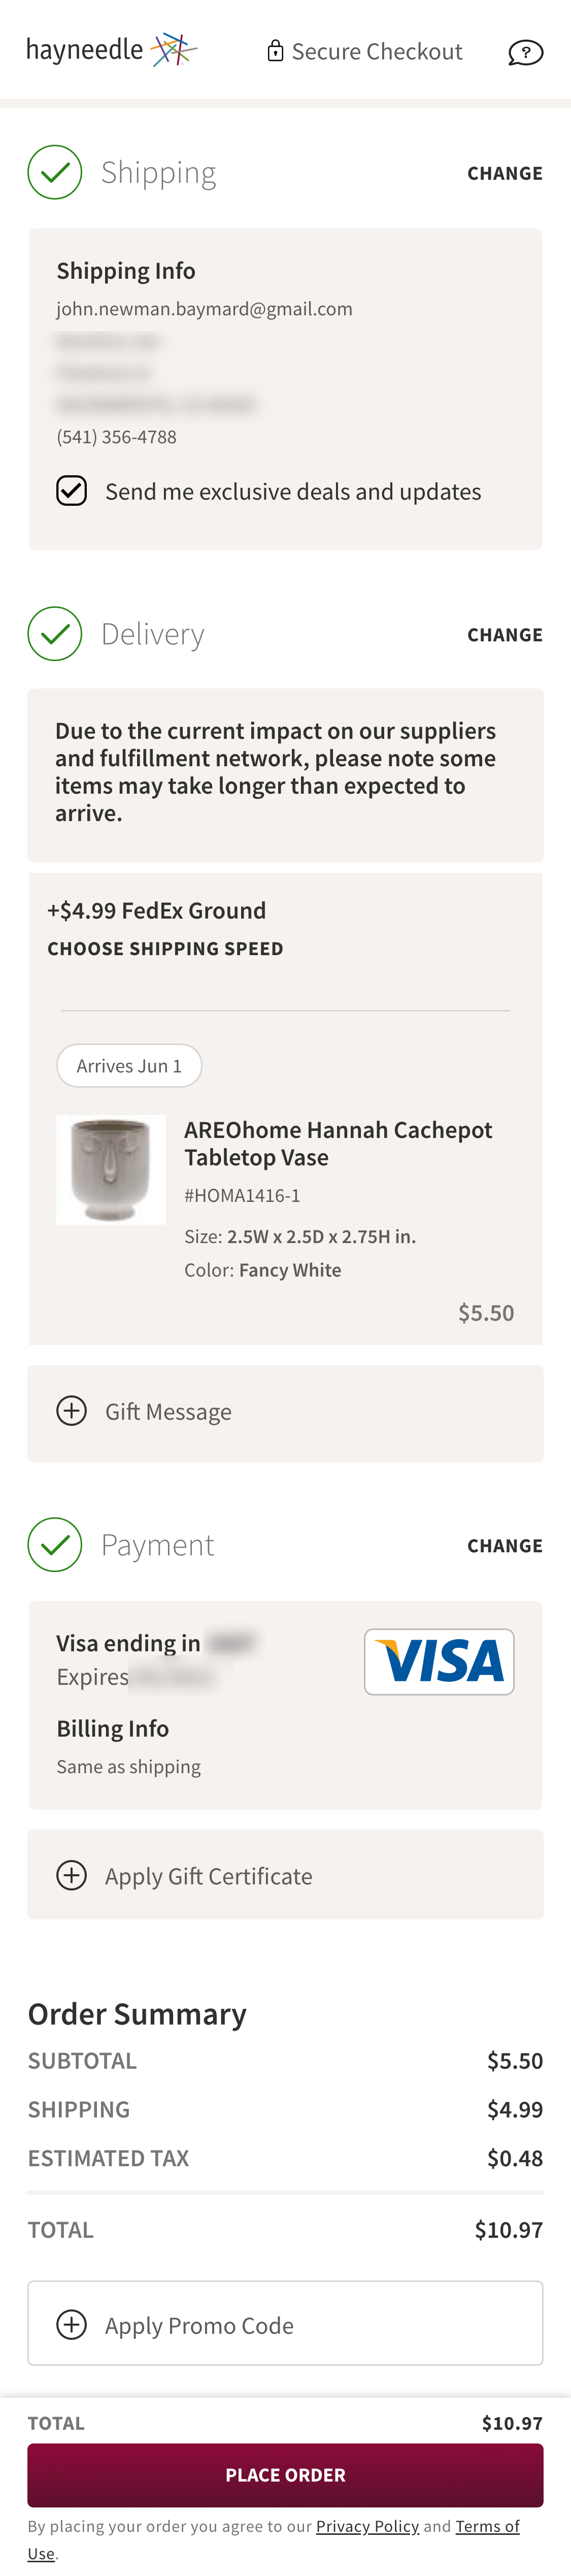Click CHANGE next to Delivery
571x2576 pixels.
pos(504,633)
